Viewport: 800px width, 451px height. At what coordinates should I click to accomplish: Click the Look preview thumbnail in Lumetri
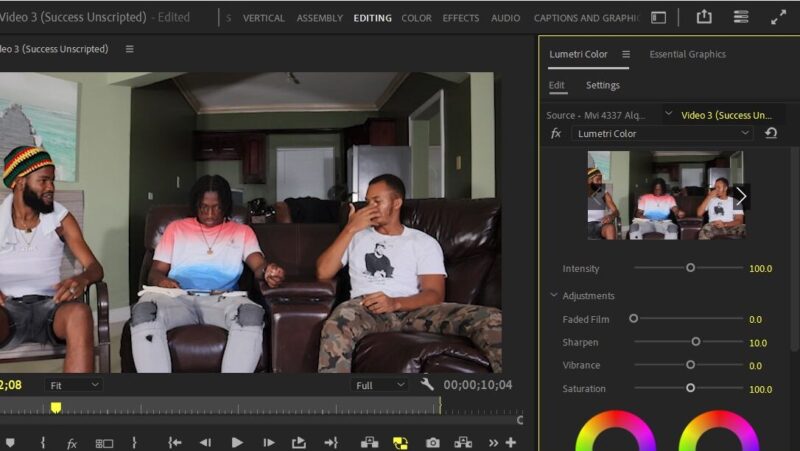point(666,195)
